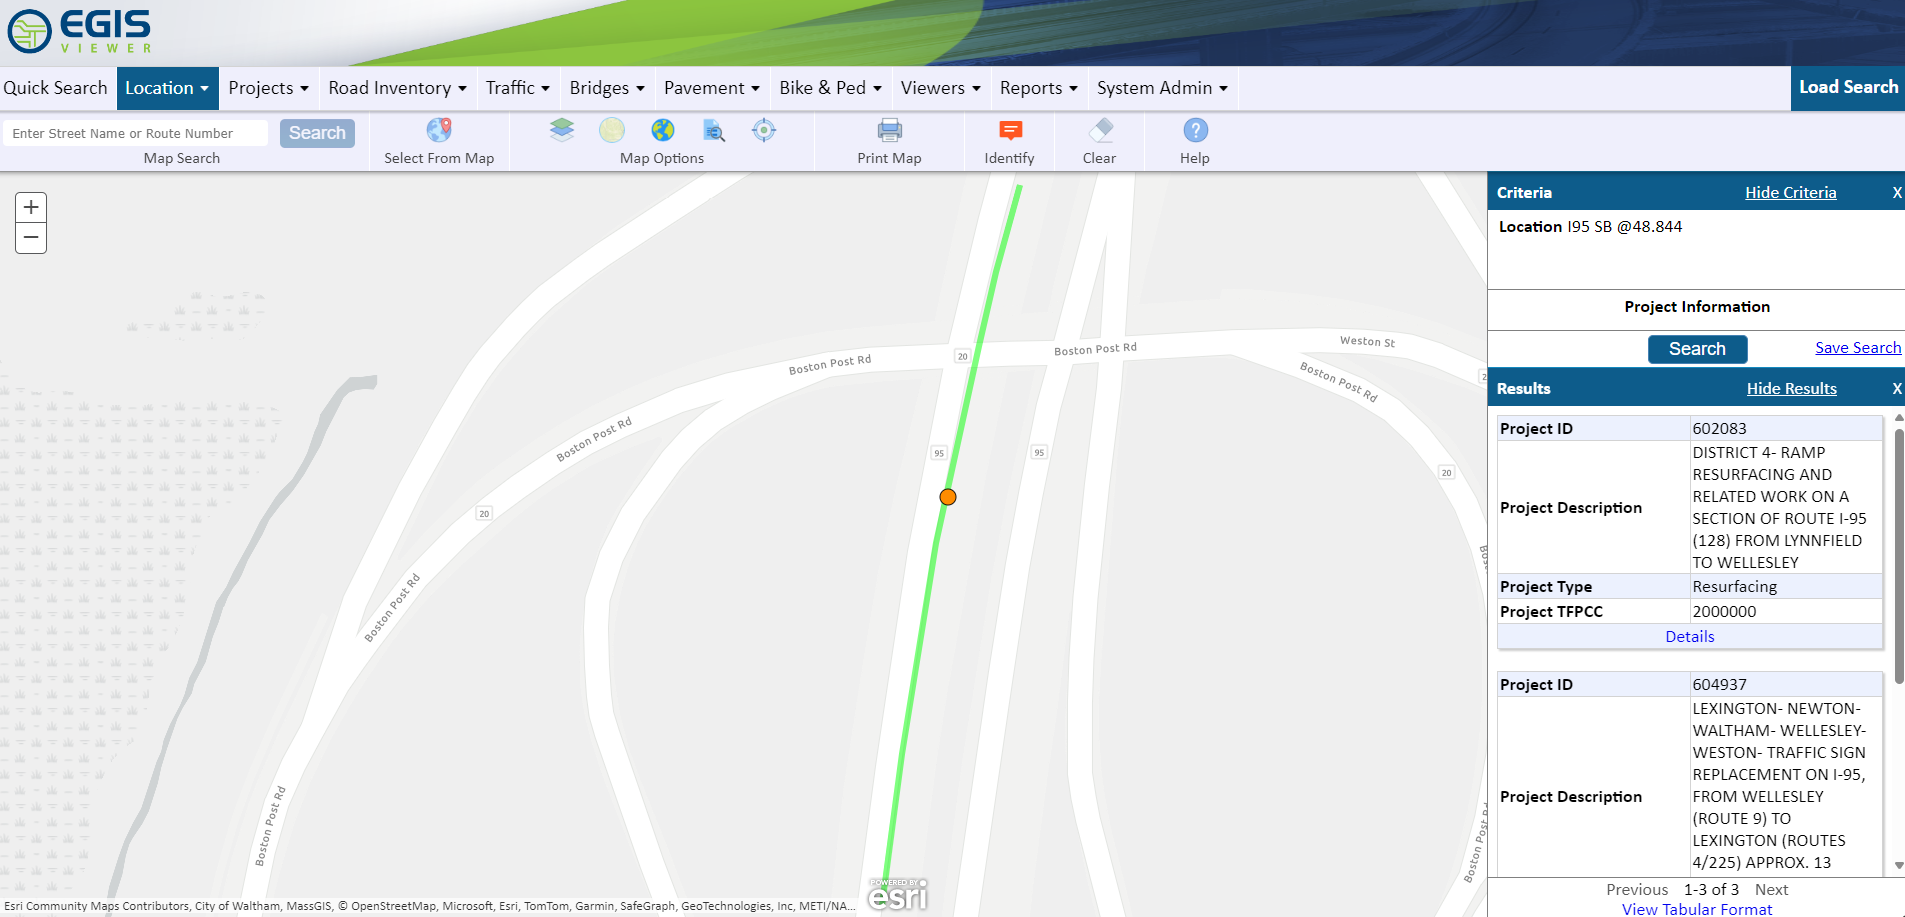
Task: Open the Traffic dropdown menu
Action: coord(518,88)
